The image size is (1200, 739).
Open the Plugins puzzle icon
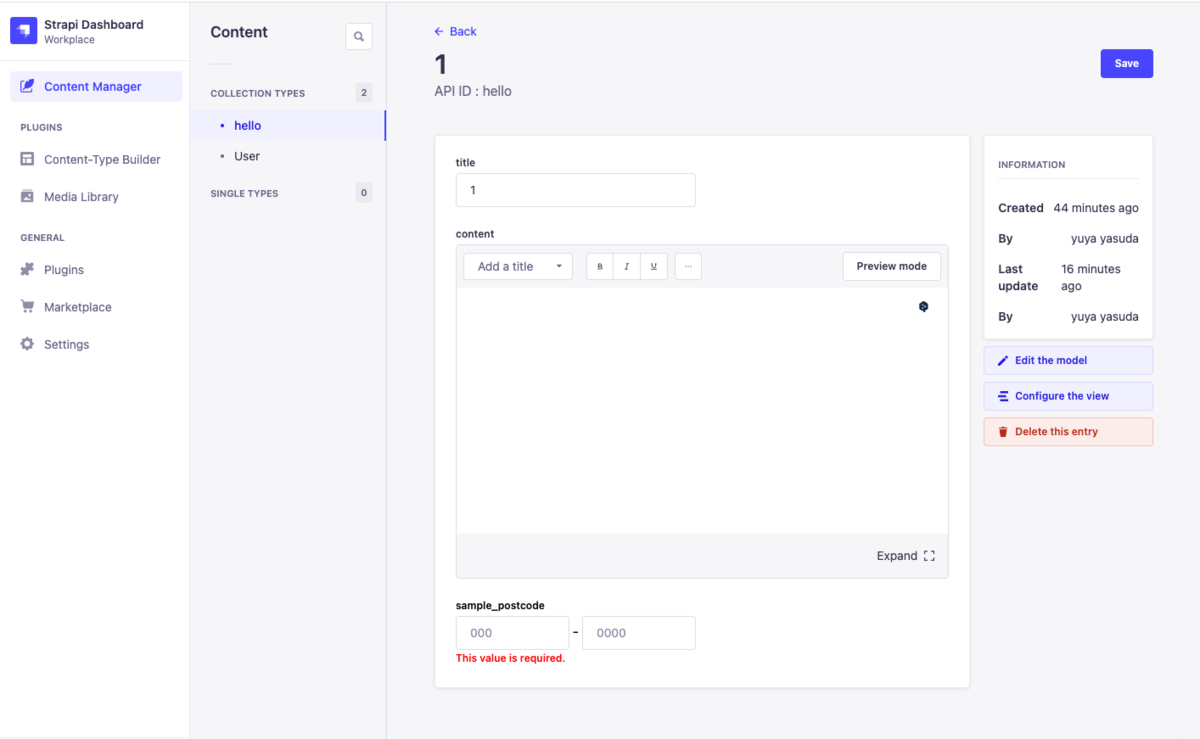coord(27,270)
